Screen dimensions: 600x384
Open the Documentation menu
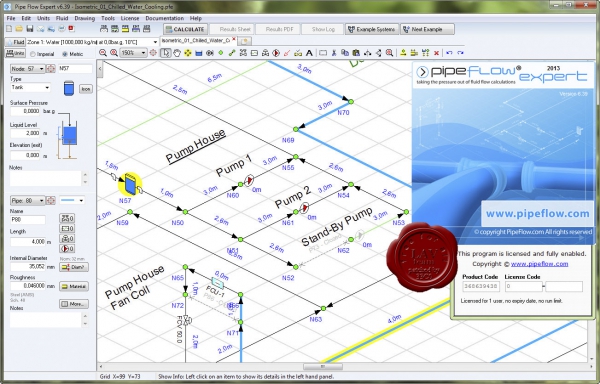click(165, 18)
